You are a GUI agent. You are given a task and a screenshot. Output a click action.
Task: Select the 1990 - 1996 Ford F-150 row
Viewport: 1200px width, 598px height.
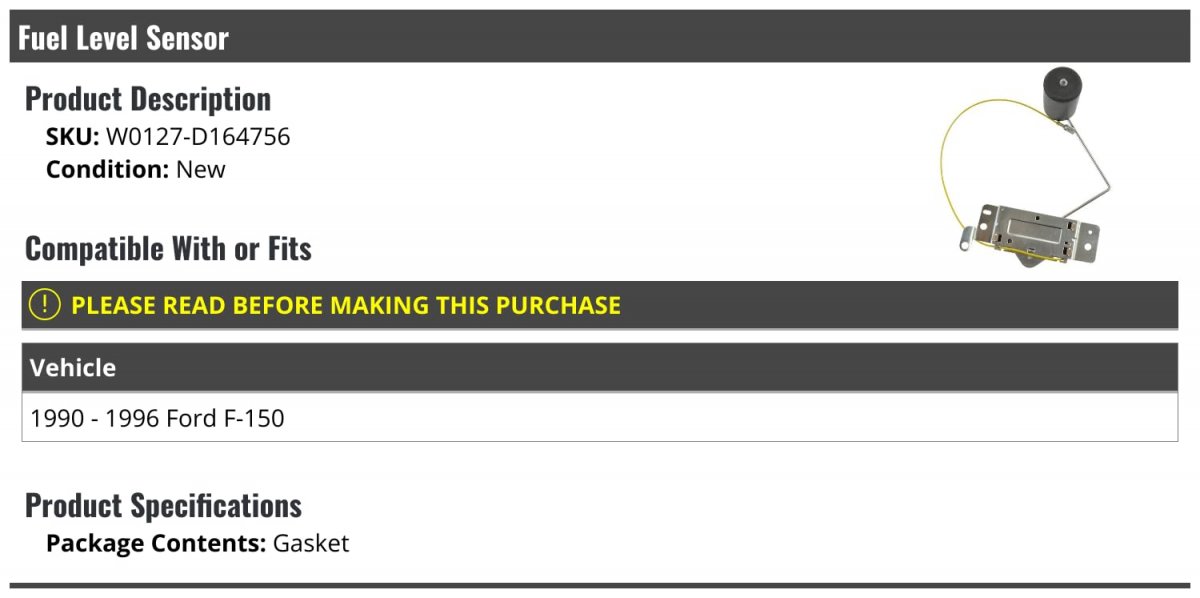(x=600, y=417)
